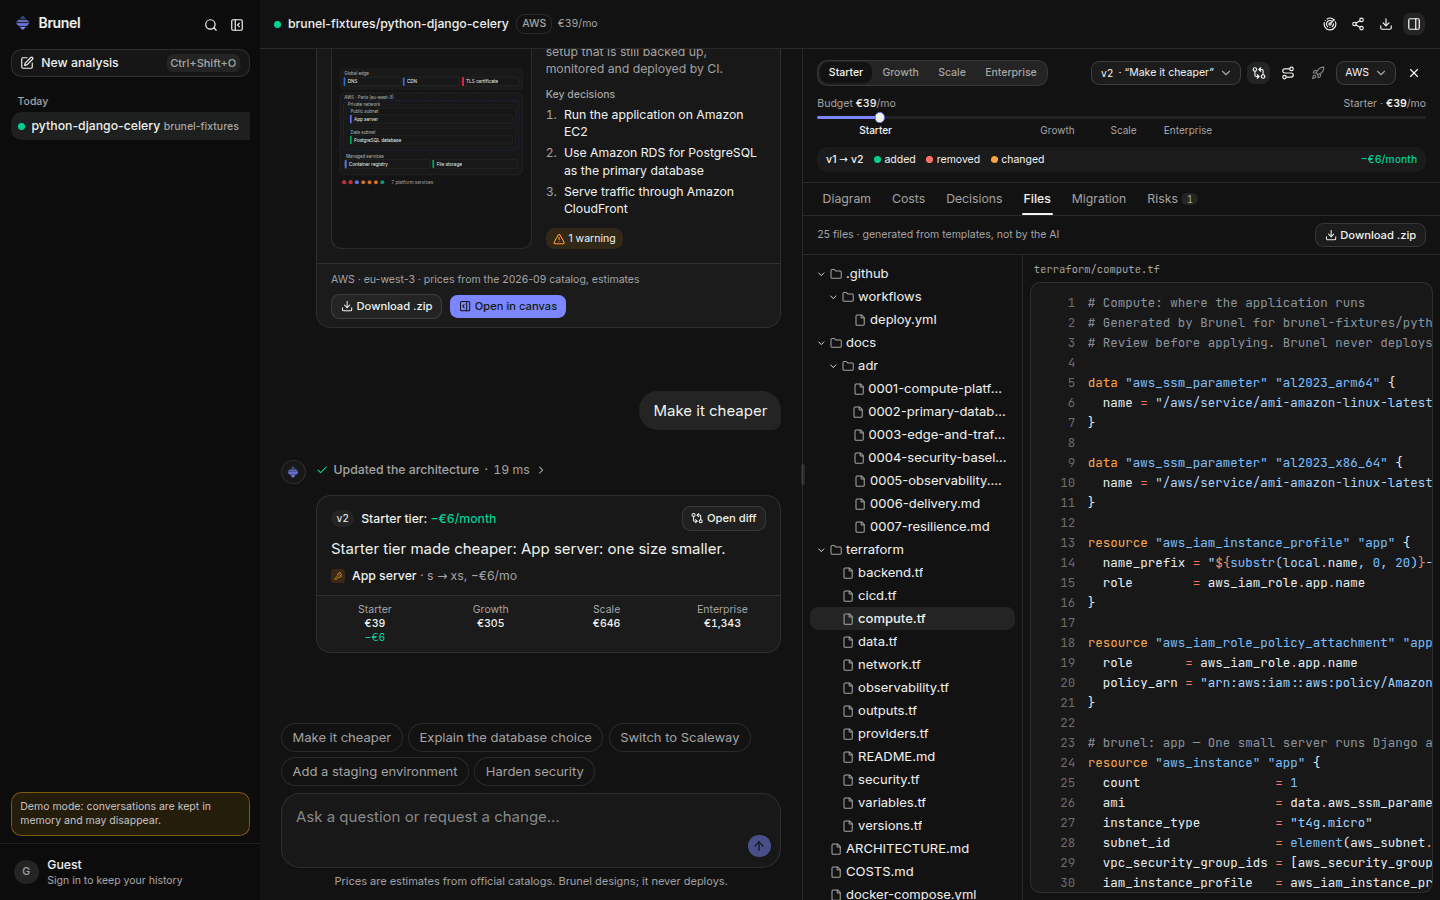This screenshot has width=1440, height=900.
Task: Open python-django-celery in the sidebar history
Action: (130, 126)
